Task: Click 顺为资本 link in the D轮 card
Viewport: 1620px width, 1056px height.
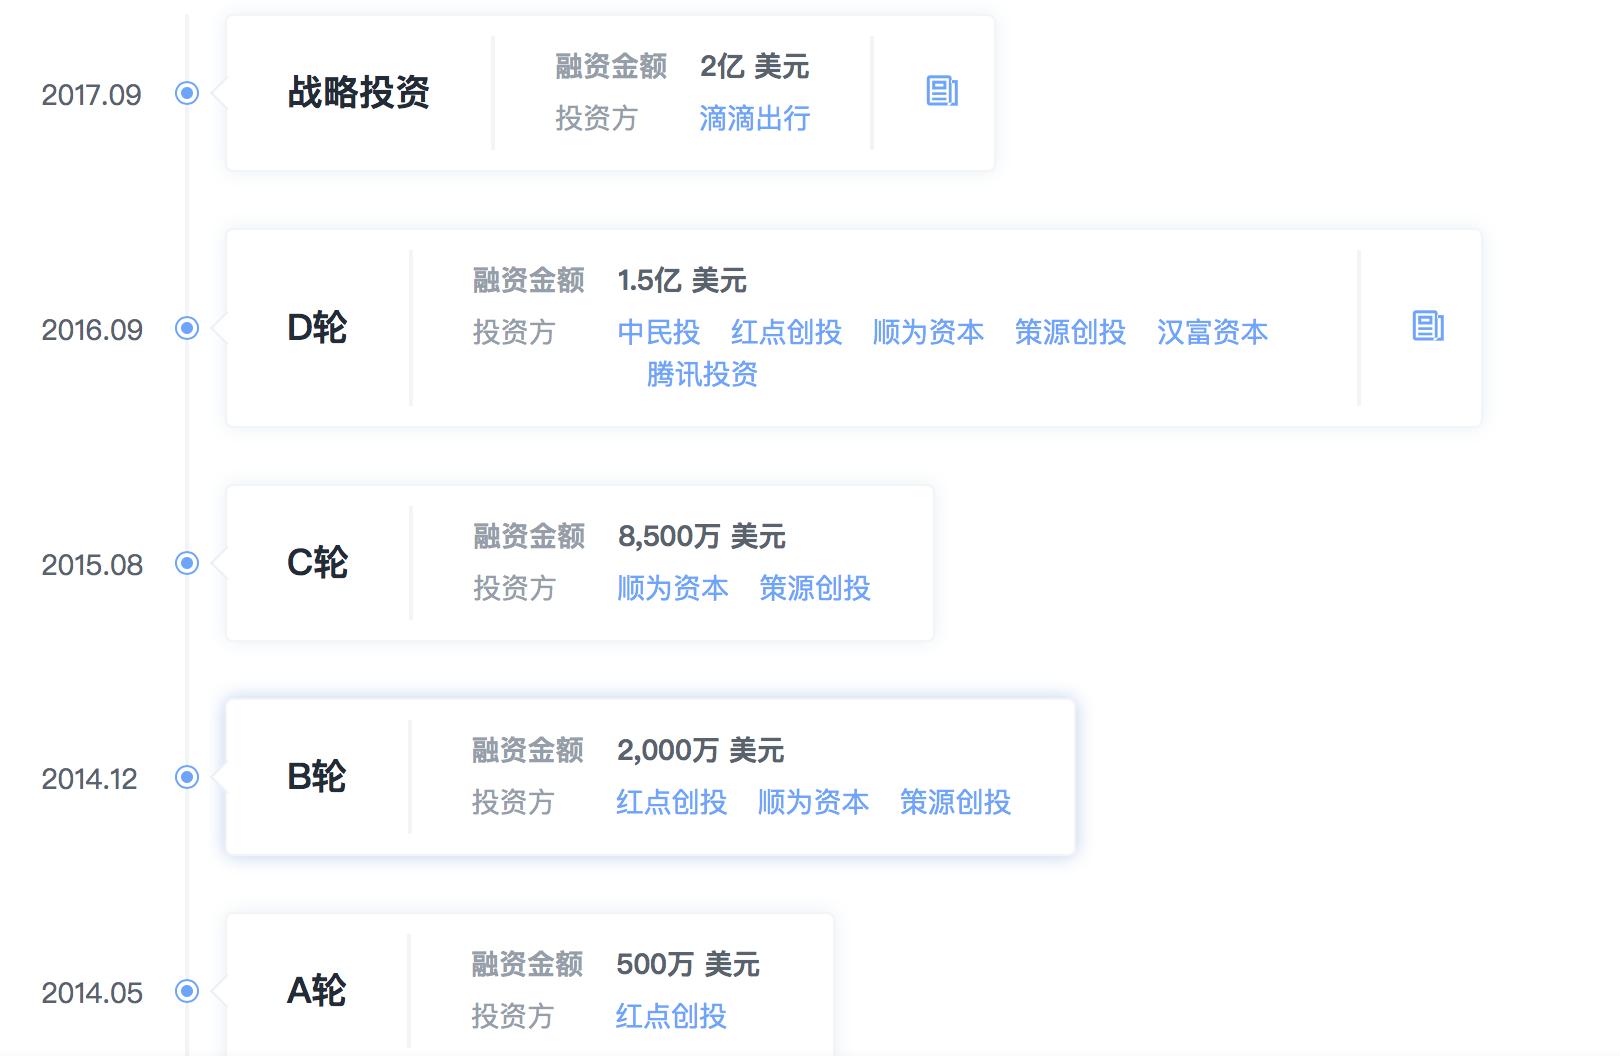Action: (x=928, y=332)
